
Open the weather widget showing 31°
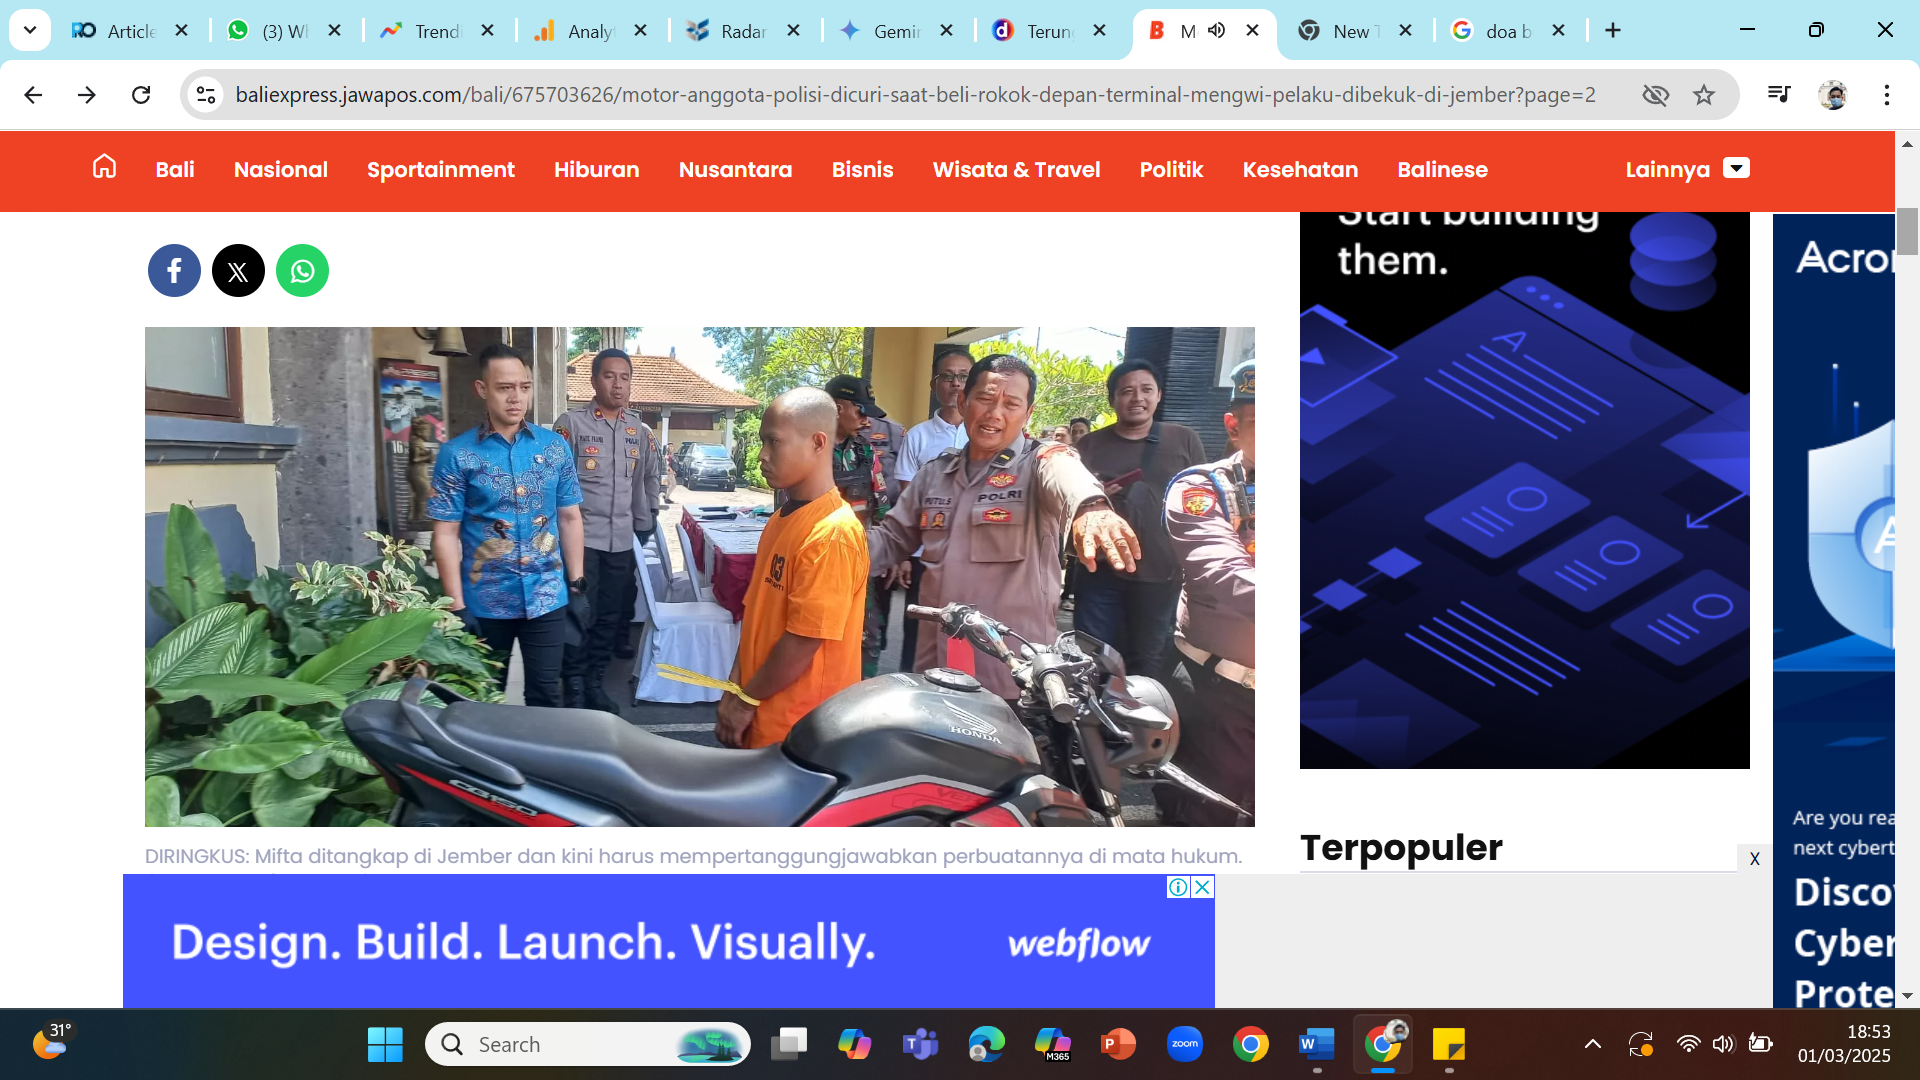52,1041
